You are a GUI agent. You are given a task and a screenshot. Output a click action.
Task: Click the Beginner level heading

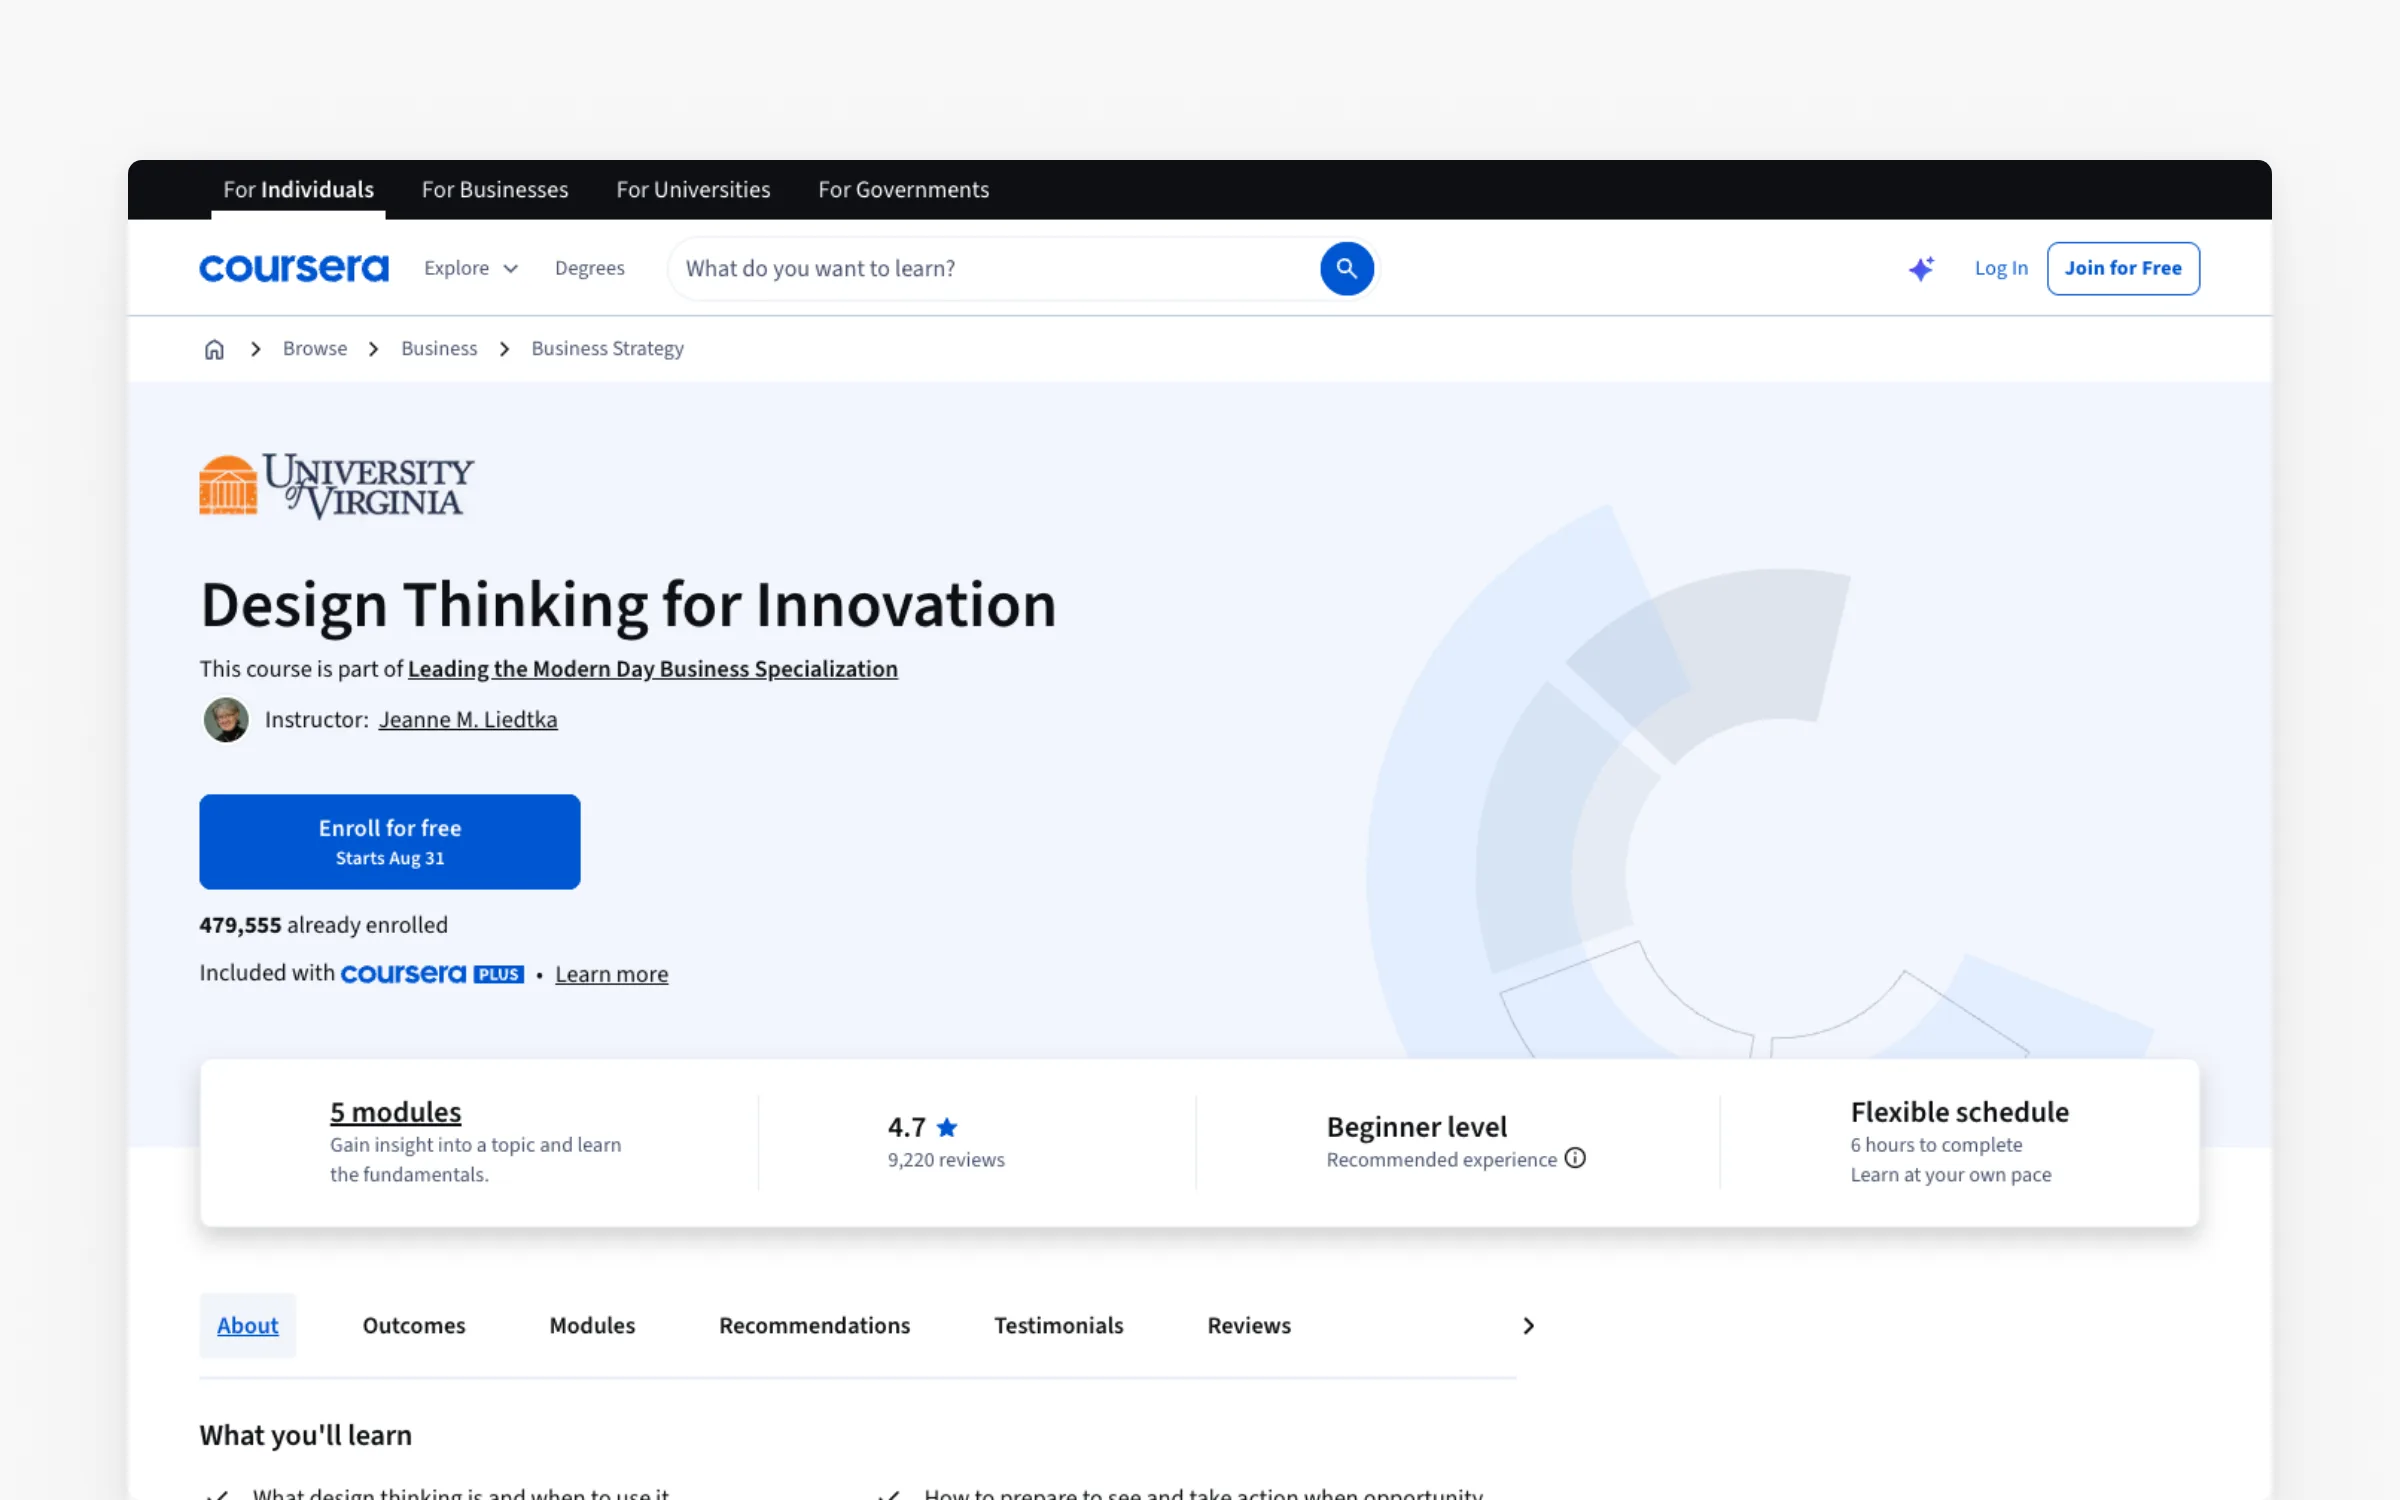point(1416,1127)
